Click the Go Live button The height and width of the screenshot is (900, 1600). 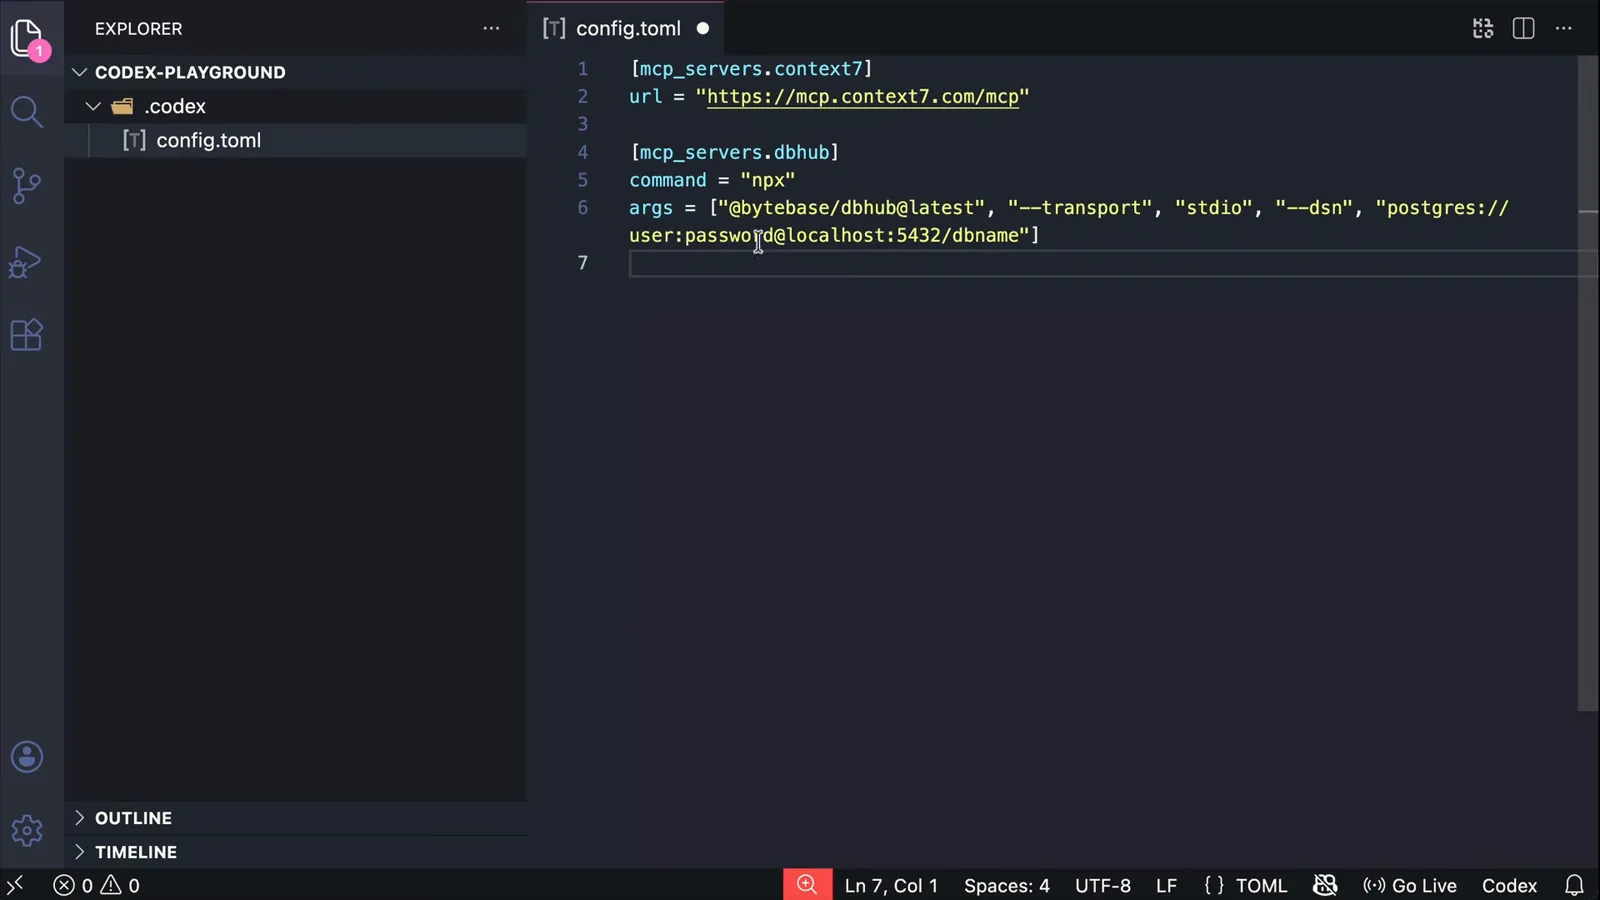(1410, 885)
